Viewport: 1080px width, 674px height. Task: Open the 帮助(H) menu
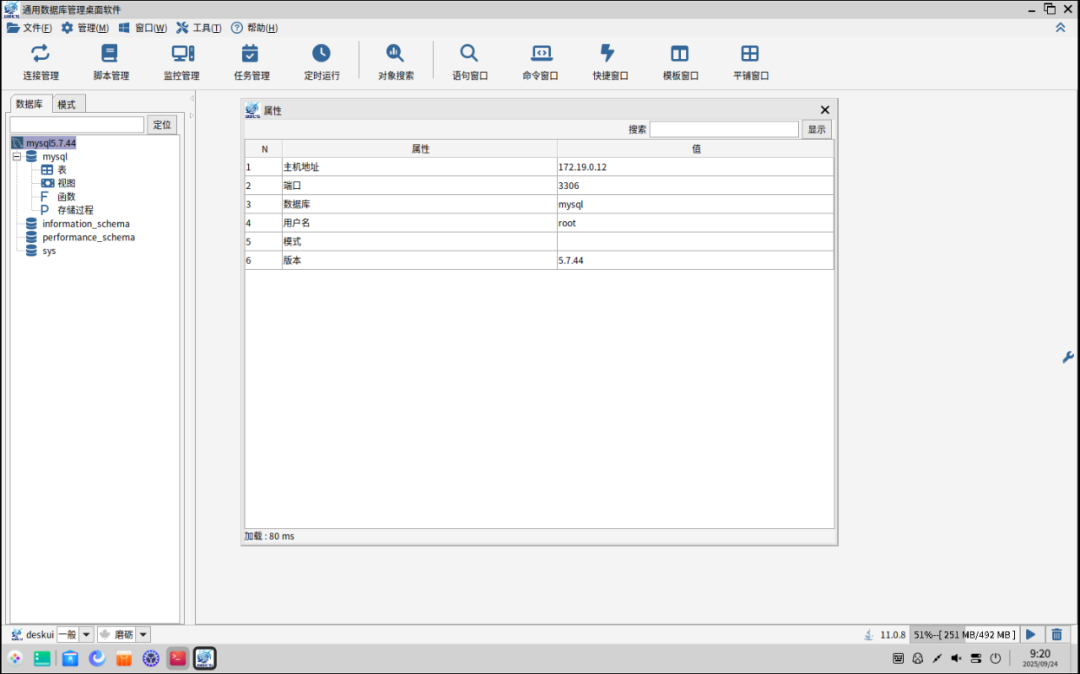click(x=254, y=28)
